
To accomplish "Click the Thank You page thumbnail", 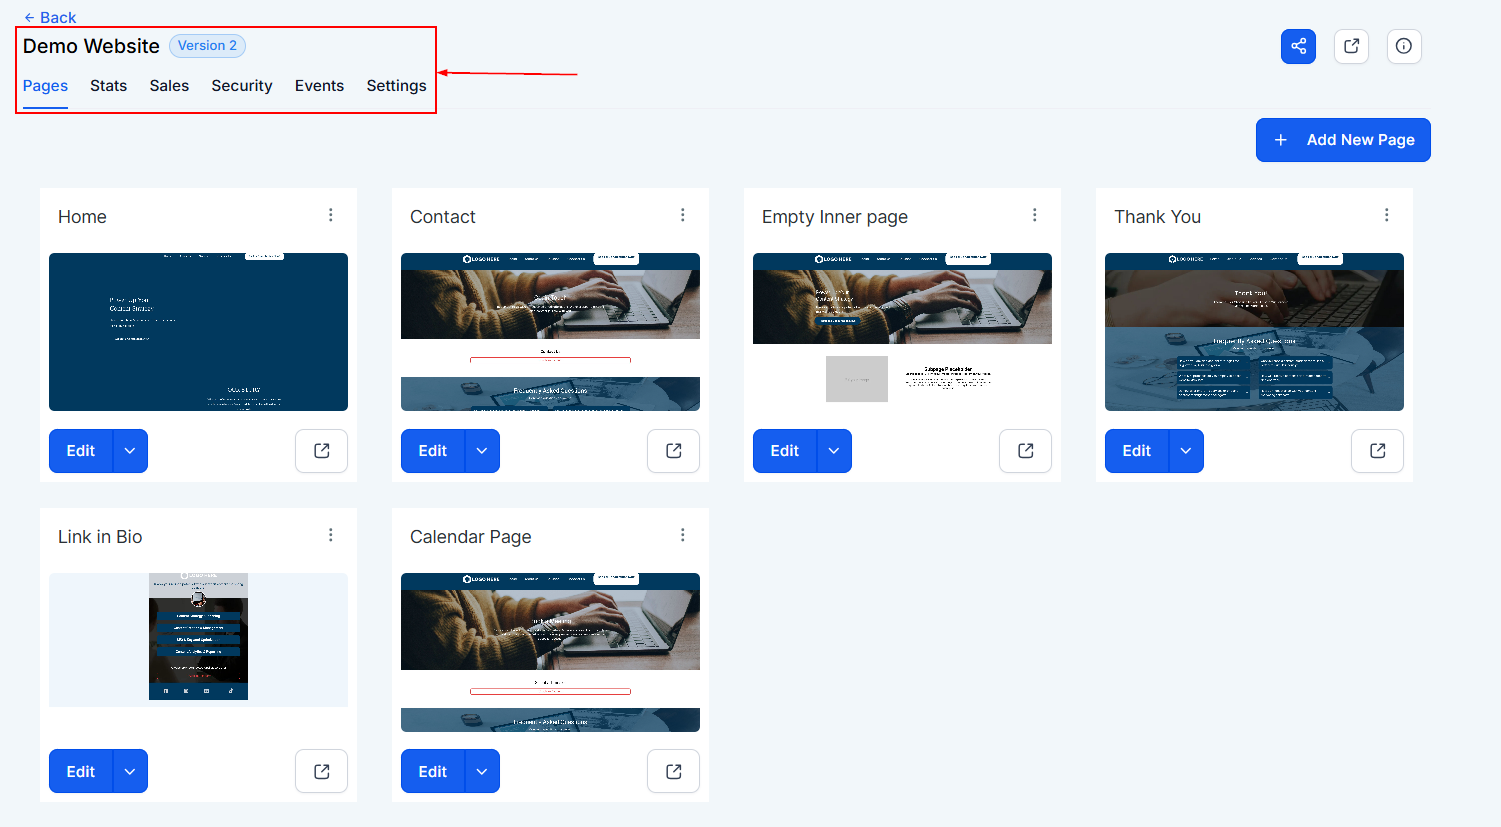I will click(1254, 332).
